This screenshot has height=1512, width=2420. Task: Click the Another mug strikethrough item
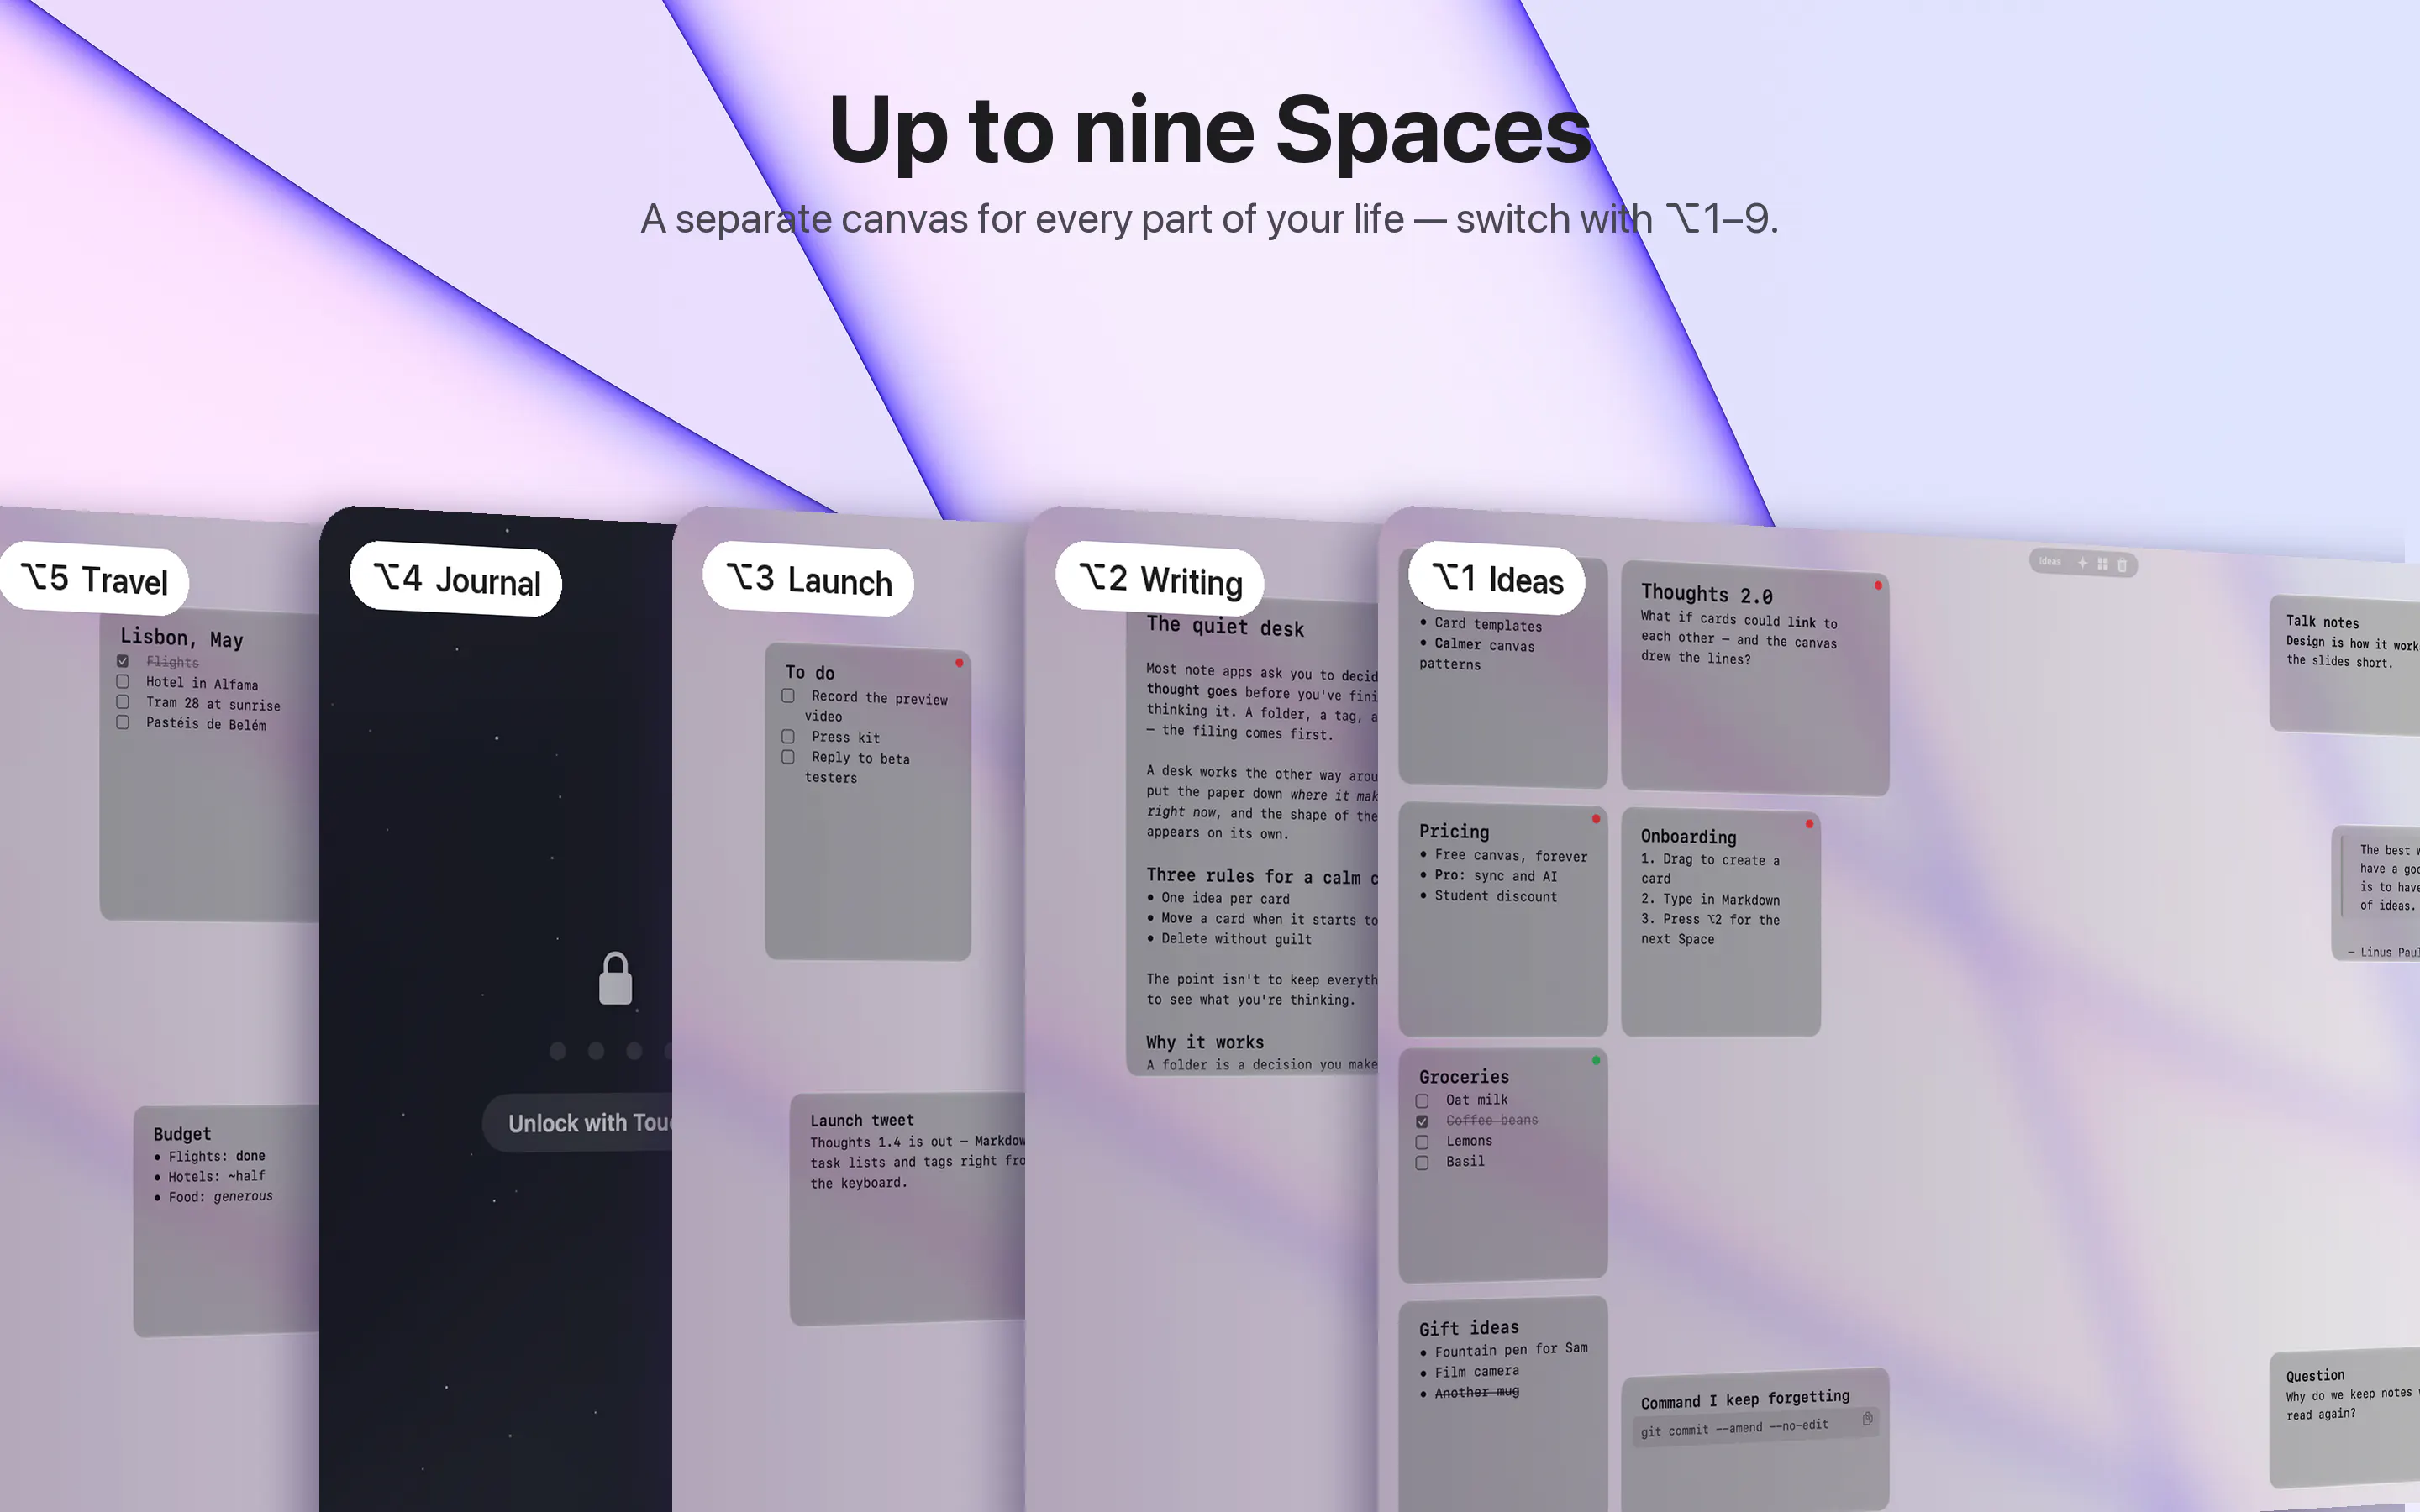[1477, 1392]
